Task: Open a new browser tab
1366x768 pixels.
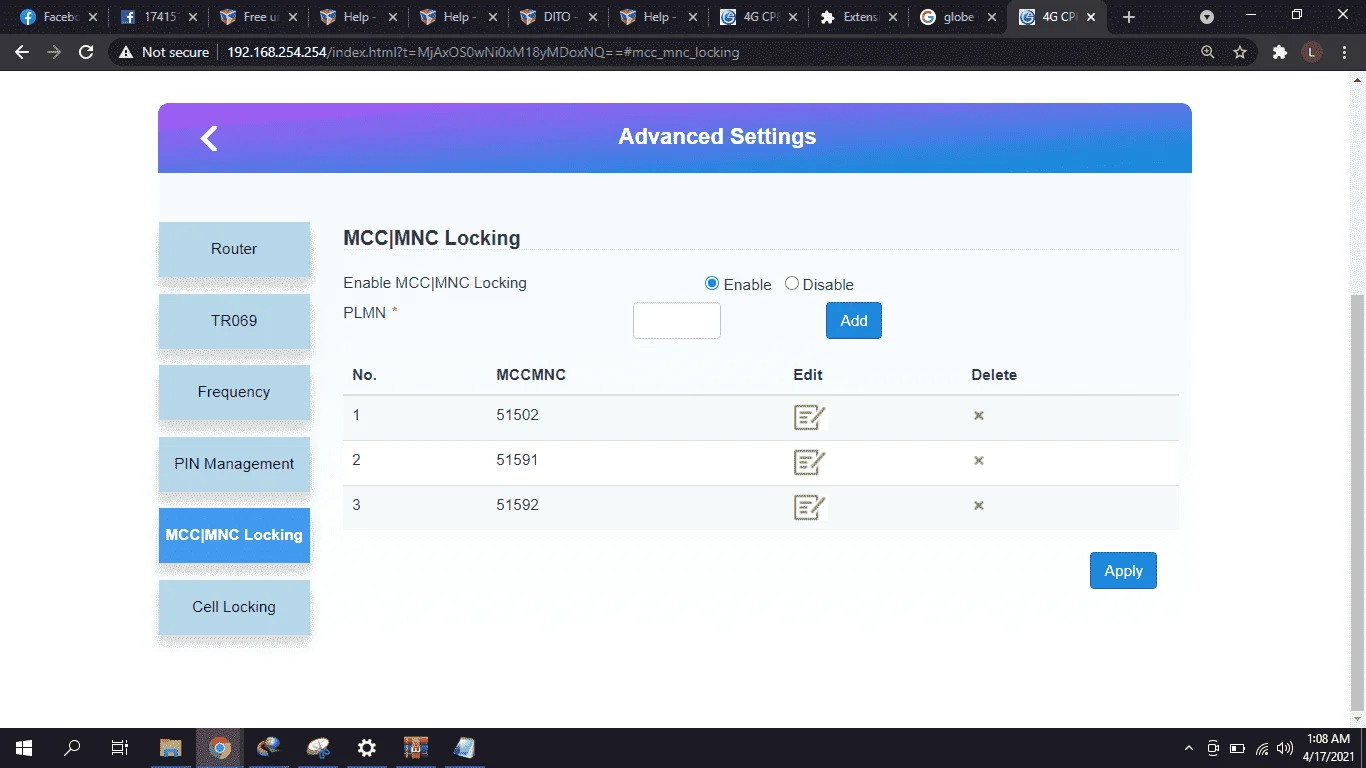Action: [x=1129, y=17]
